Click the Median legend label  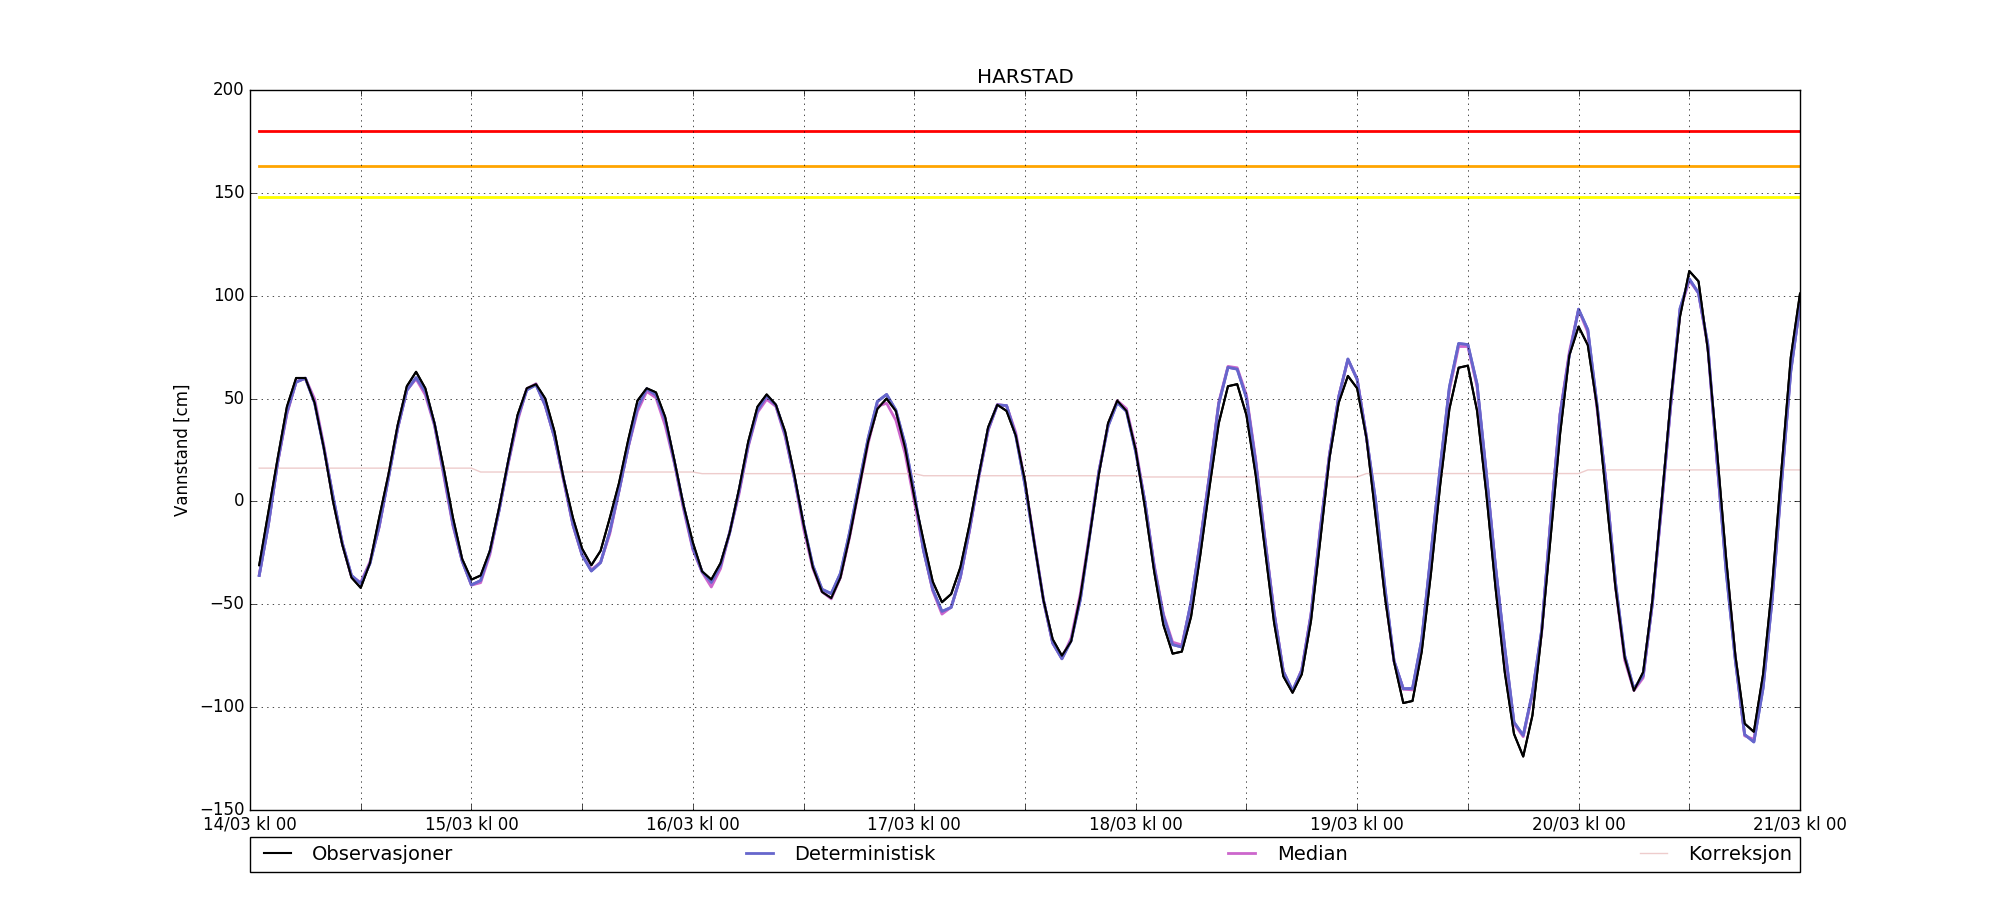click(1312, 854)
